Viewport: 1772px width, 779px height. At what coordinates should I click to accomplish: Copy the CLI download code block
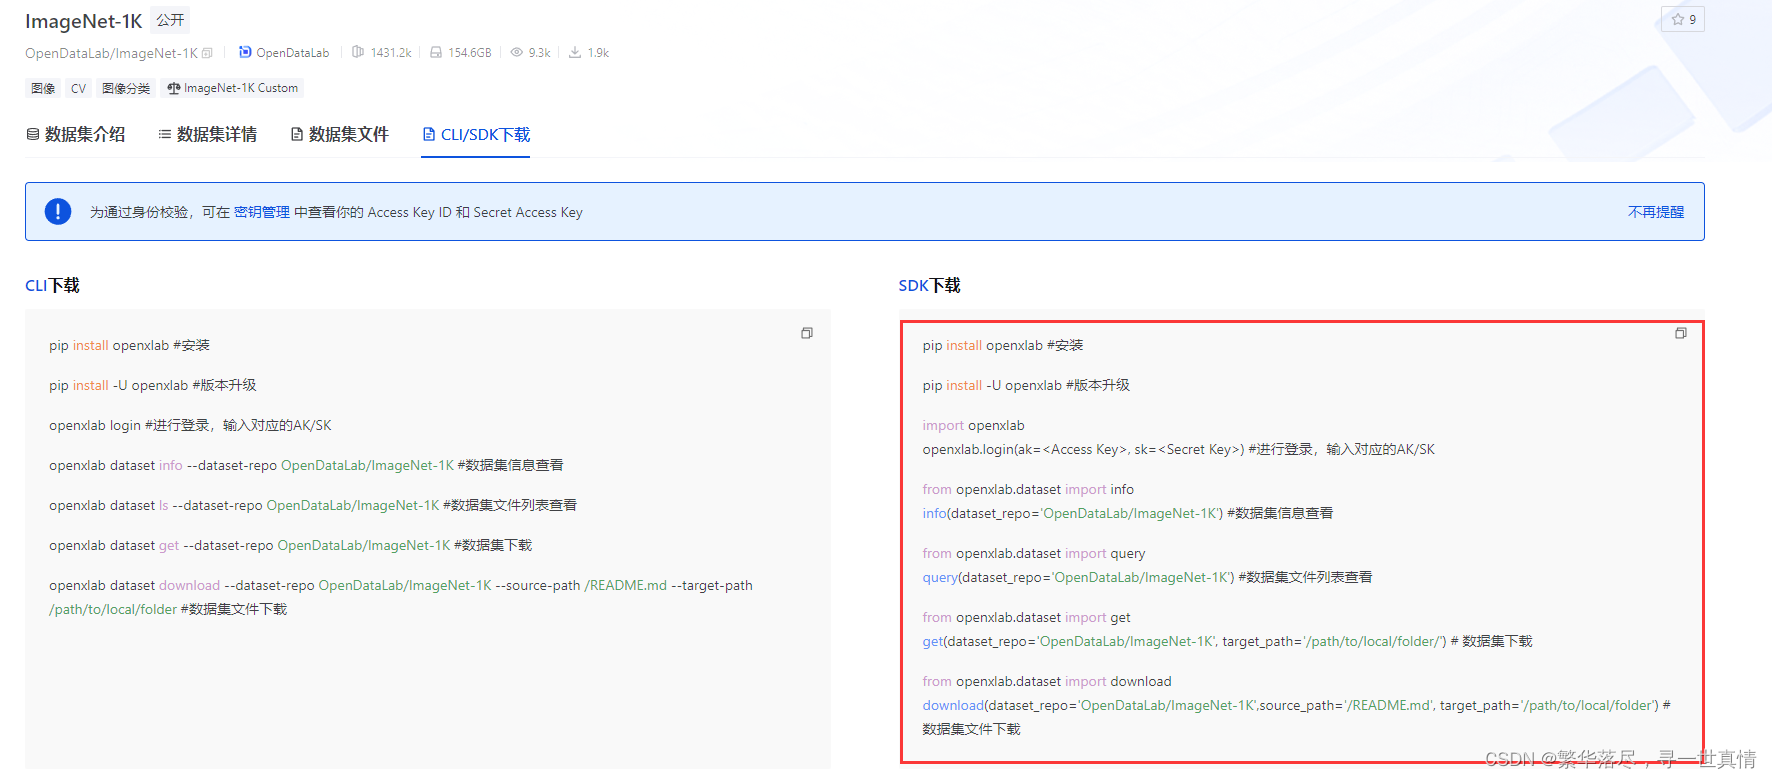point(807,333)
